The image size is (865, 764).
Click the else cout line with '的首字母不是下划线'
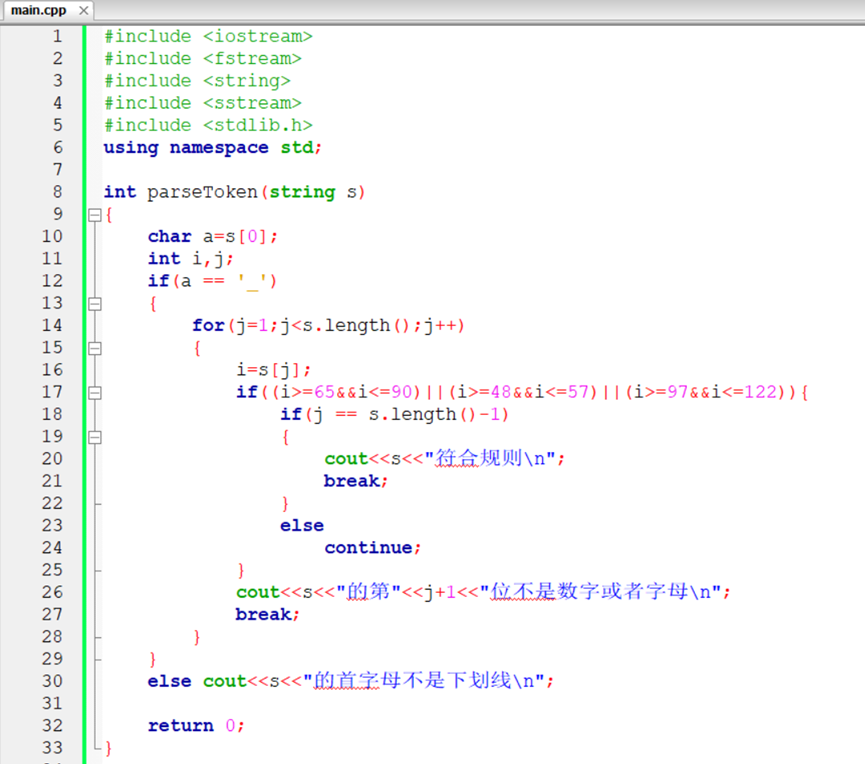tap(350, 681)
